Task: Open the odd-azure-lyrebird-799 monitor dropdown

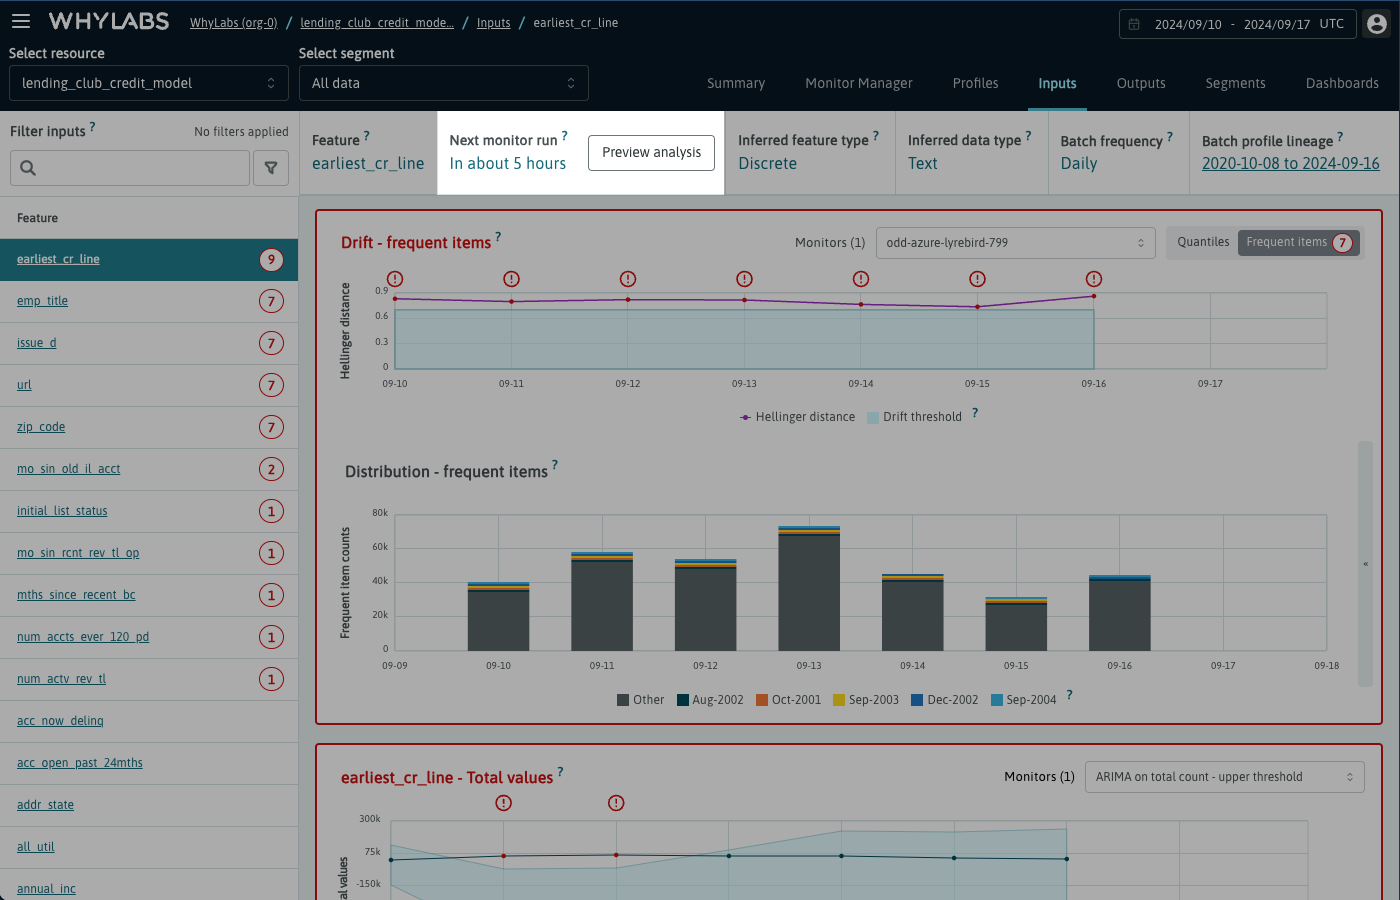Action: 1015,243
